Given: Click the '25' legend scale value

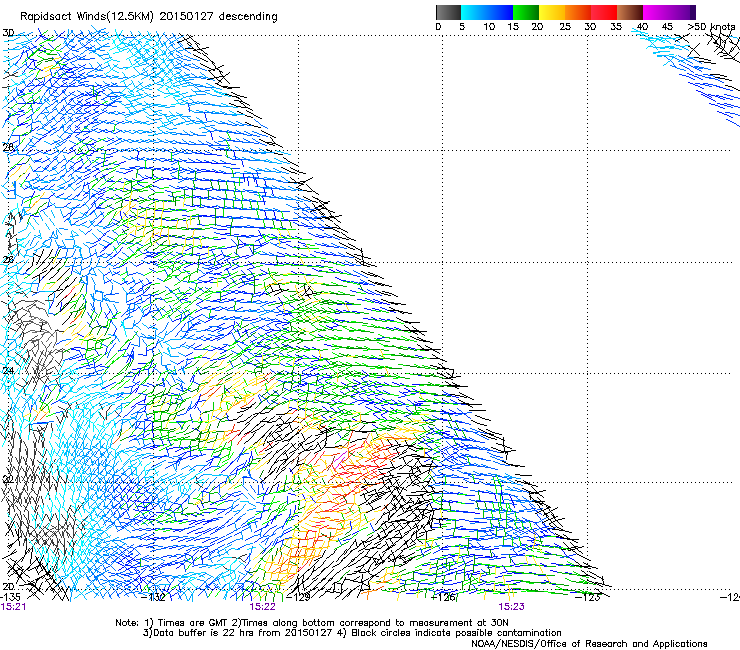Looking at the screenshot, I should [565, 27].
